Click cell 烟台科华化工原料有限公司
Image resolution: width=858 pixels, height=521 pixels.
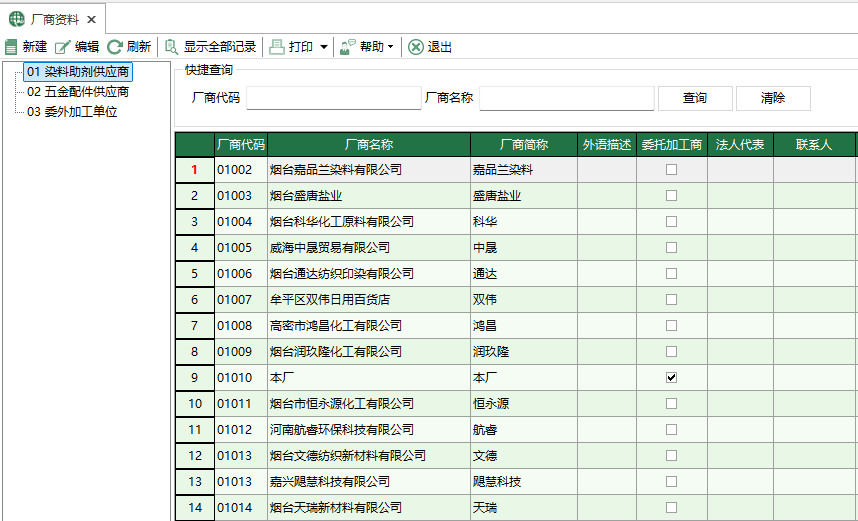(x=369, y=222)
